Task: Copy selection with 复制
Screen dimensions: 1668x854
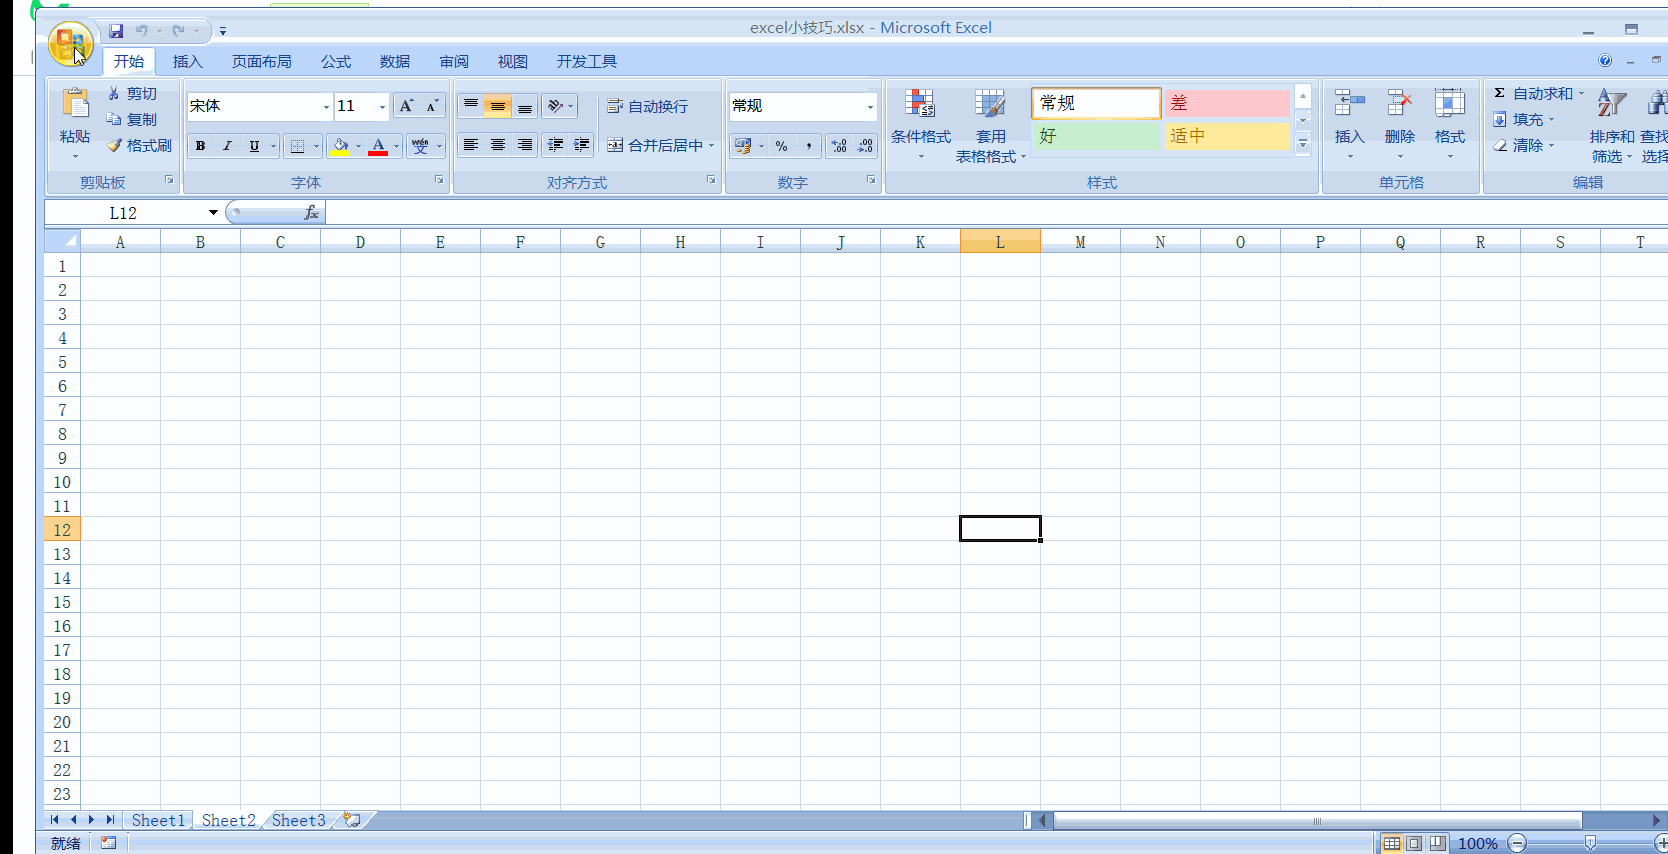Action: (132, 119)
